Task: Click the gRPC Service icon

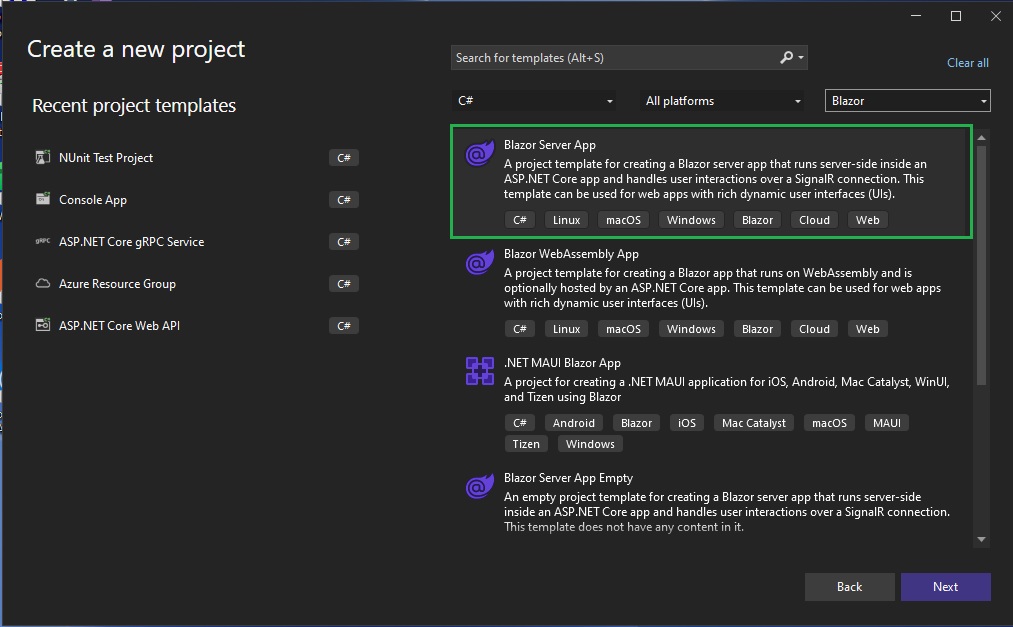Action: 43,241
